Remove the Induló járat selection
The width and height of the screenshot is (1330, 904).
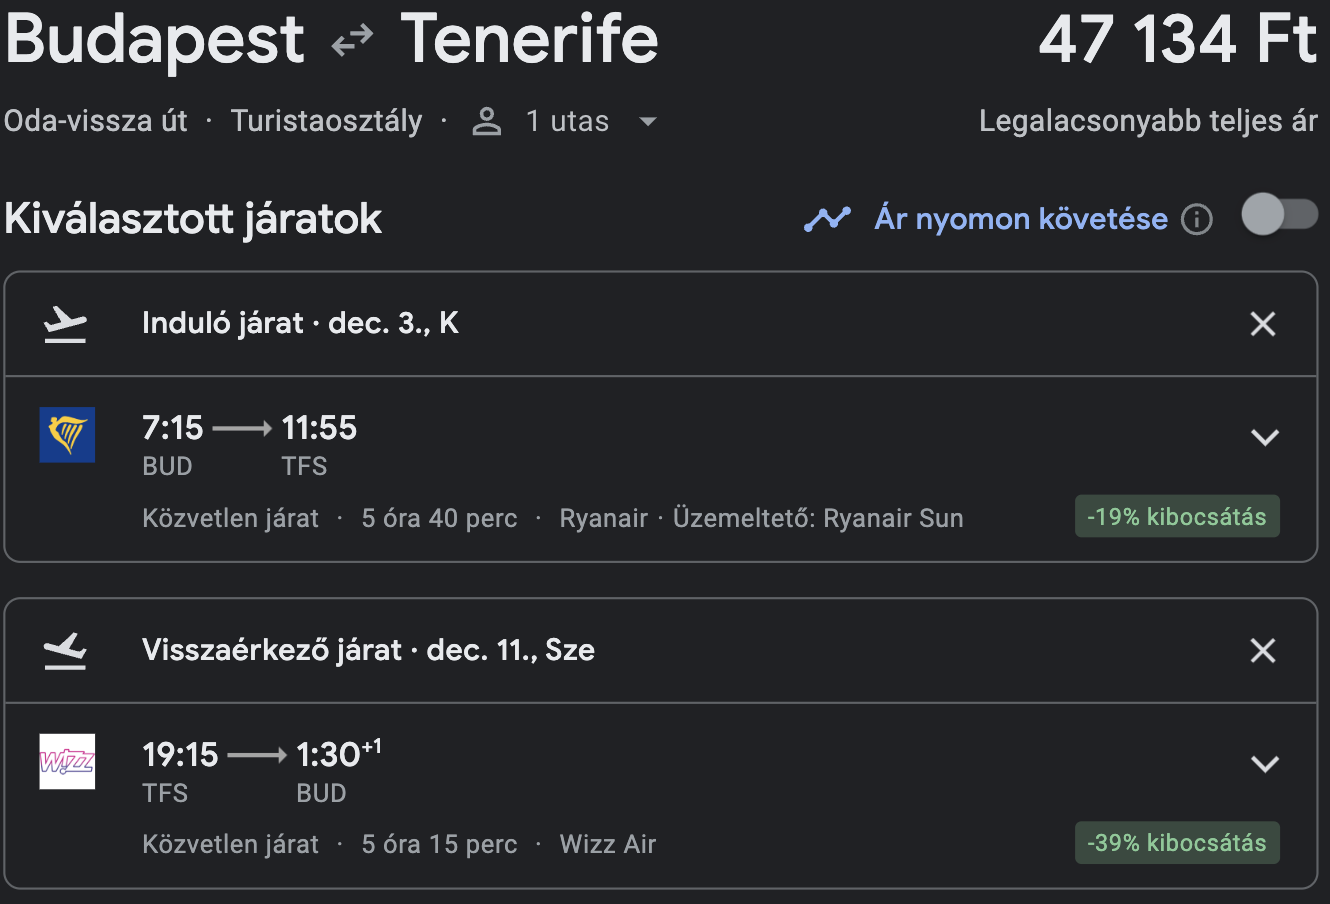pyautogui.click(x=1263, y=324)
